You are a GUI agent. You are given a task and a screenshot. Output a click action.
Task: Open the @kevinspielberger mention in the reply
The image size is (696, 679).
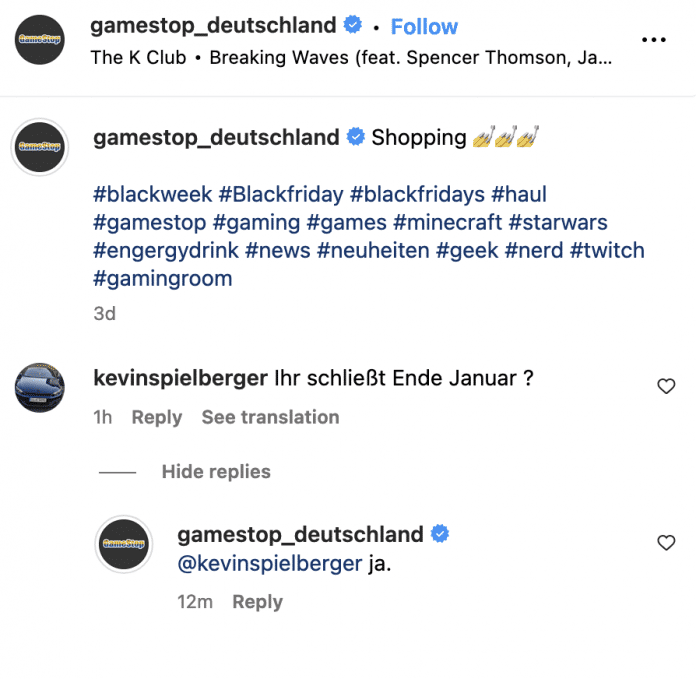click(269, 564)
